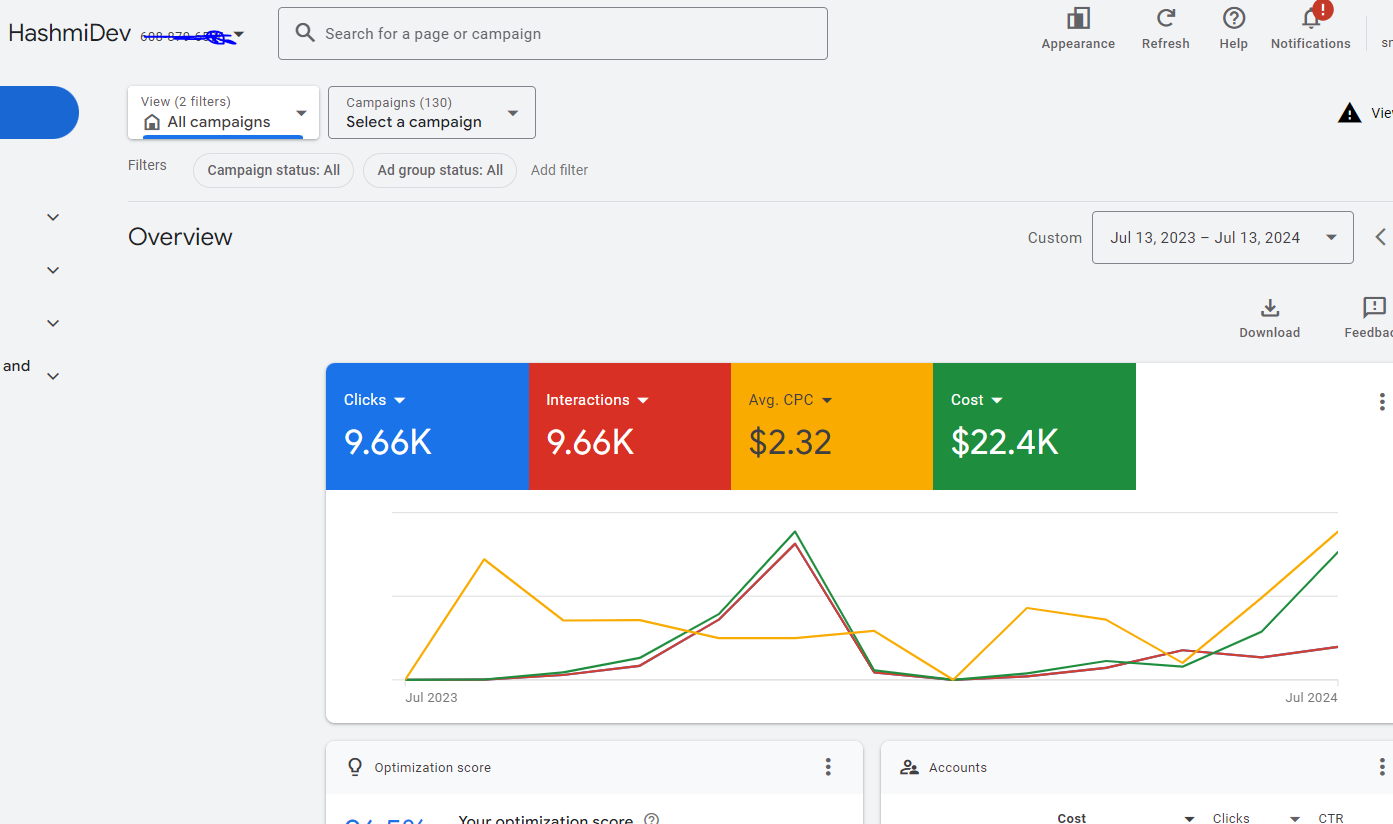This screenshot has width=1393, height=824.
Task: Click the optimization score help question mark
Action: click(x=652, y=819)
